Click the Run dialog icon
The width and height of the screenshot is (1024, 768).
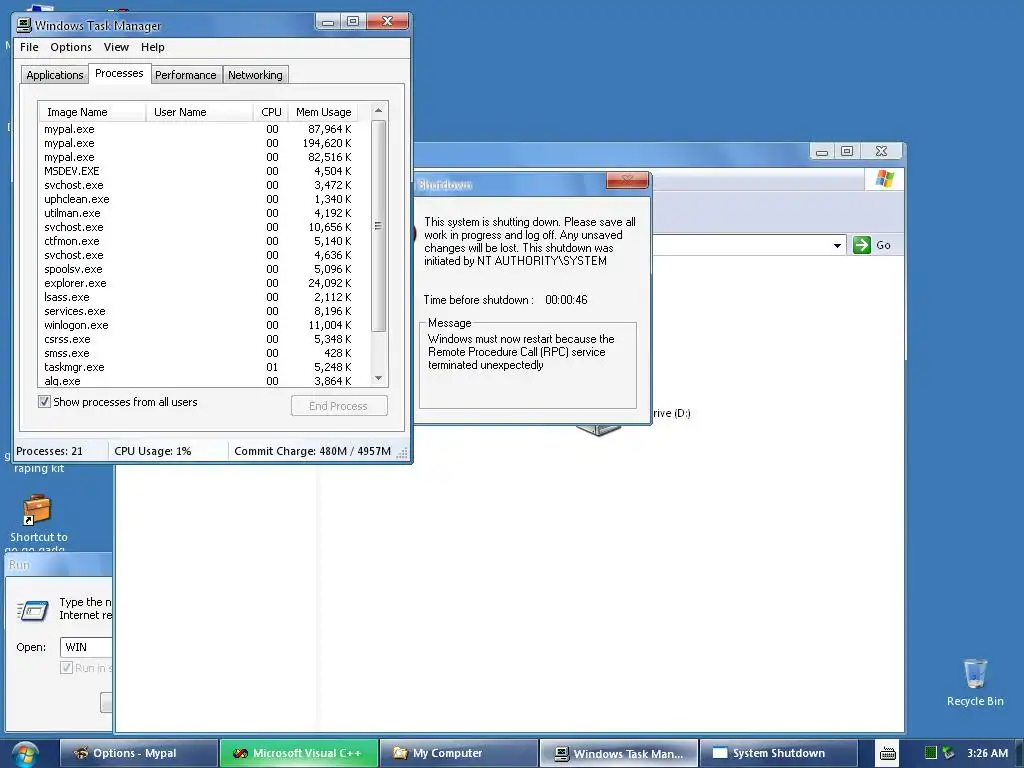[33, 611]
